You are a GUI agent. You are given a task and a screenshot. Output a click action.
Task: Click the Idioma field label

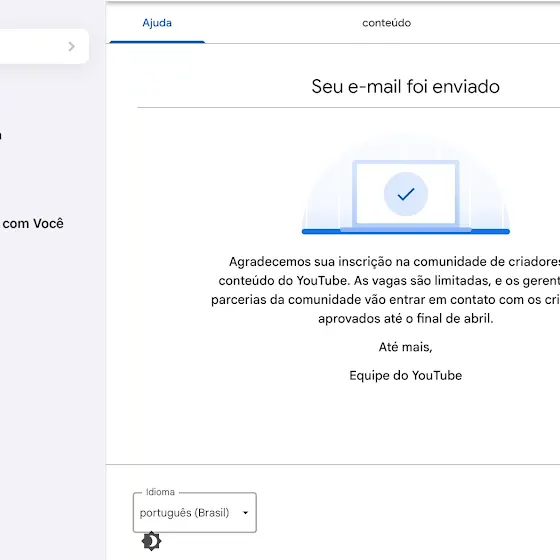160,492
